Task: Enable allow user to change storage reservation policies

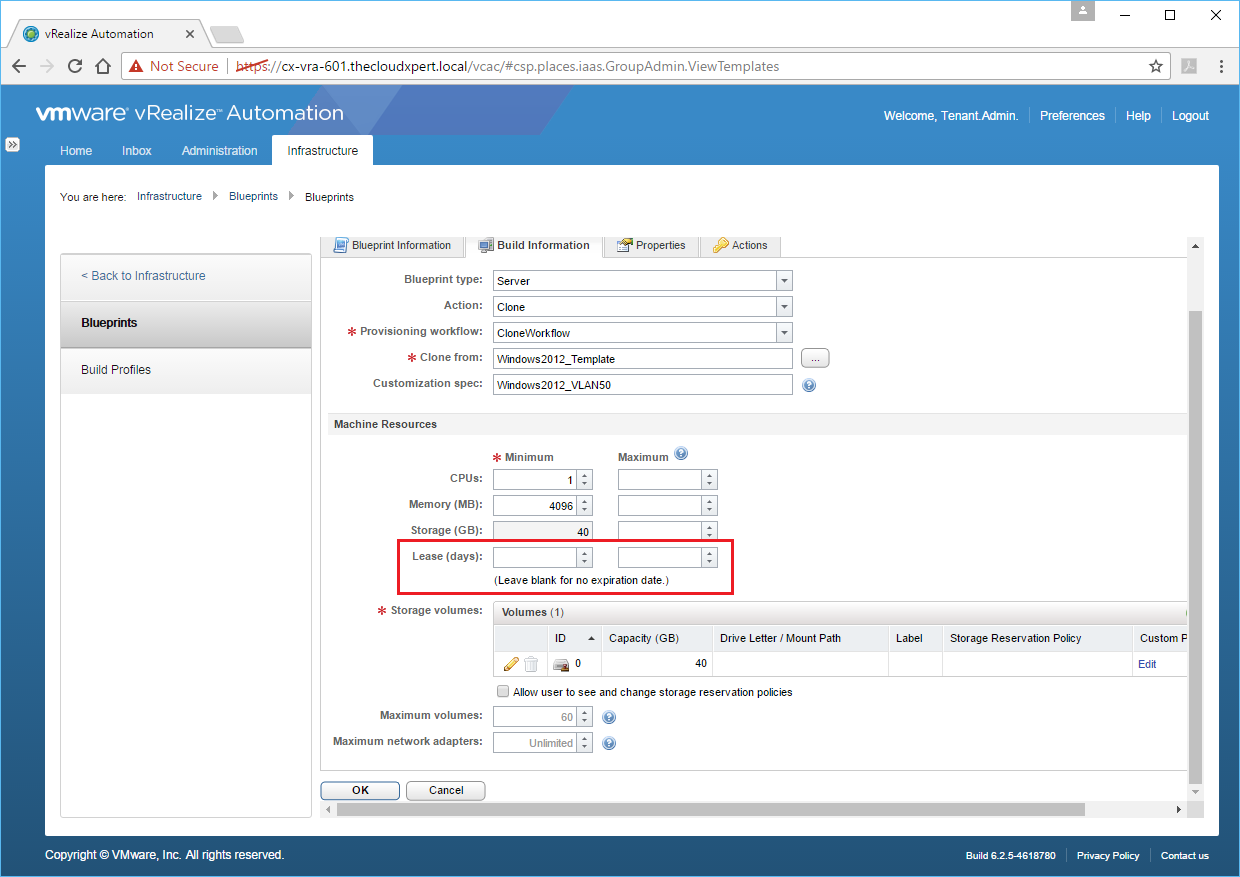Action: 503,692
